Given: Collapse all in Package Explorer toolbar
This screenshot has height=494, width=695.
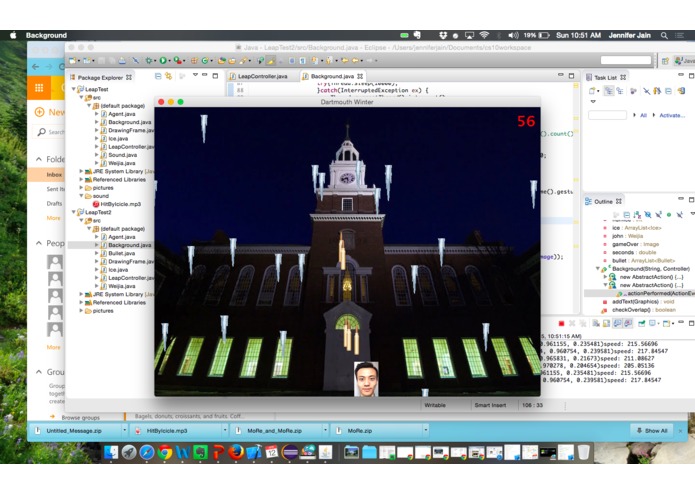Looking at the screenshot, I should pos(158,76).
